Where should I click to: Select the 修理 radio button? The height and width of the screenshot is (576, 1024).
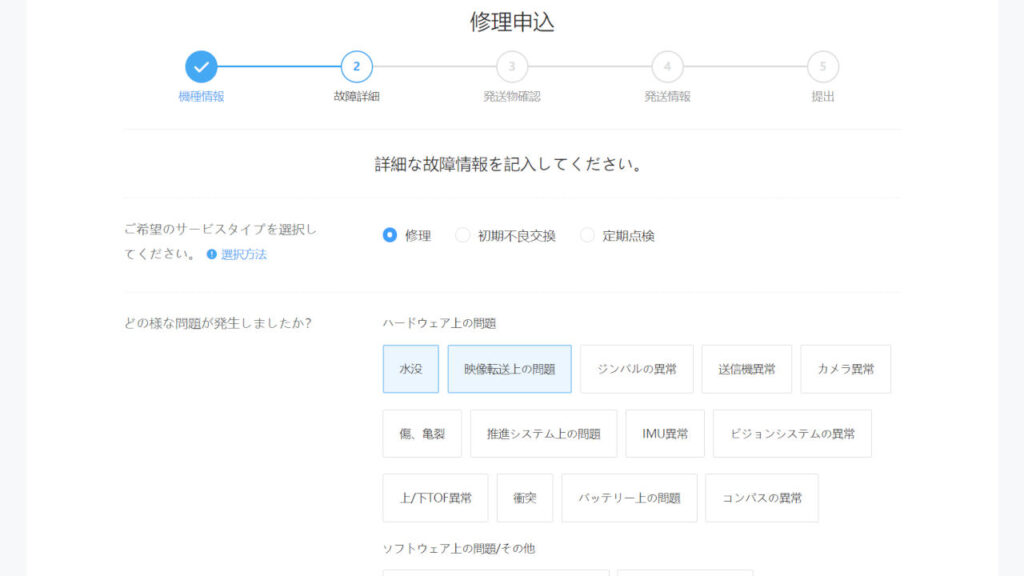tap(390, 236)
